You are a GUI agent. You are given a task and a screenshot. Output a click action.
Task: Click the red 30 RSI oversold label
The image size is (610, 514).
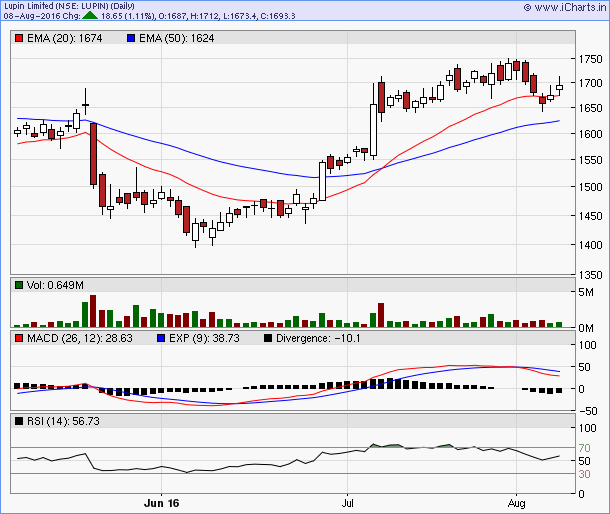pyautogui.click(x=584, y=474)
